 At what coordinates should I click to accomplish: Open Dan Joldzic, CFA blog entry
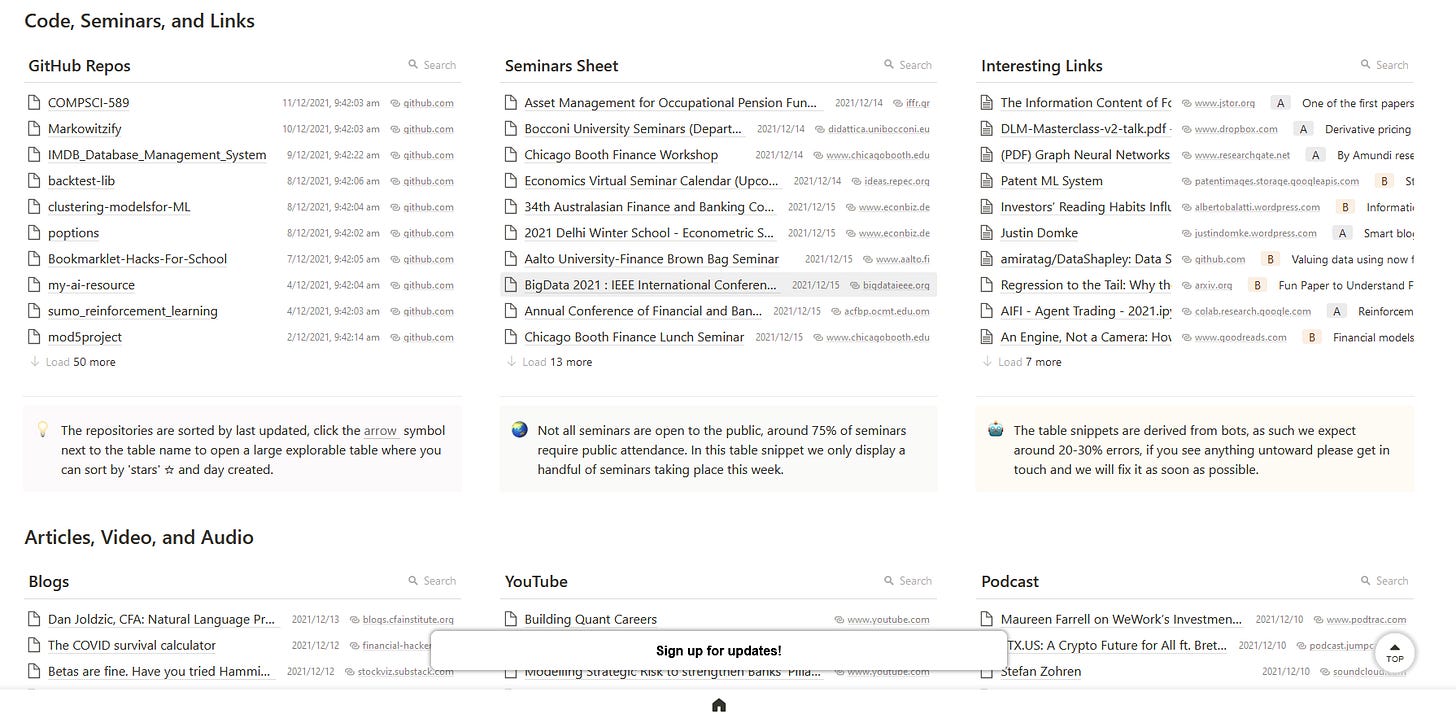click(161, 620)
